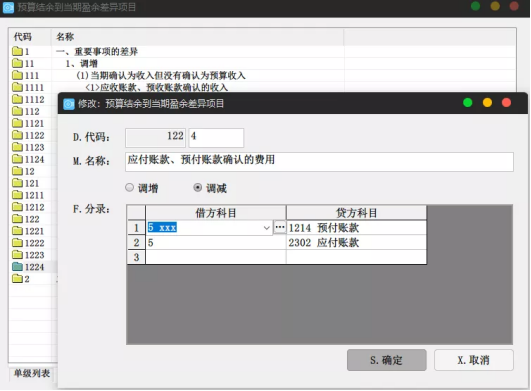The height and width of the screenshot is (391, 531).
Task: Click folder icon of code 1123
Action: (x=17, y=147)
